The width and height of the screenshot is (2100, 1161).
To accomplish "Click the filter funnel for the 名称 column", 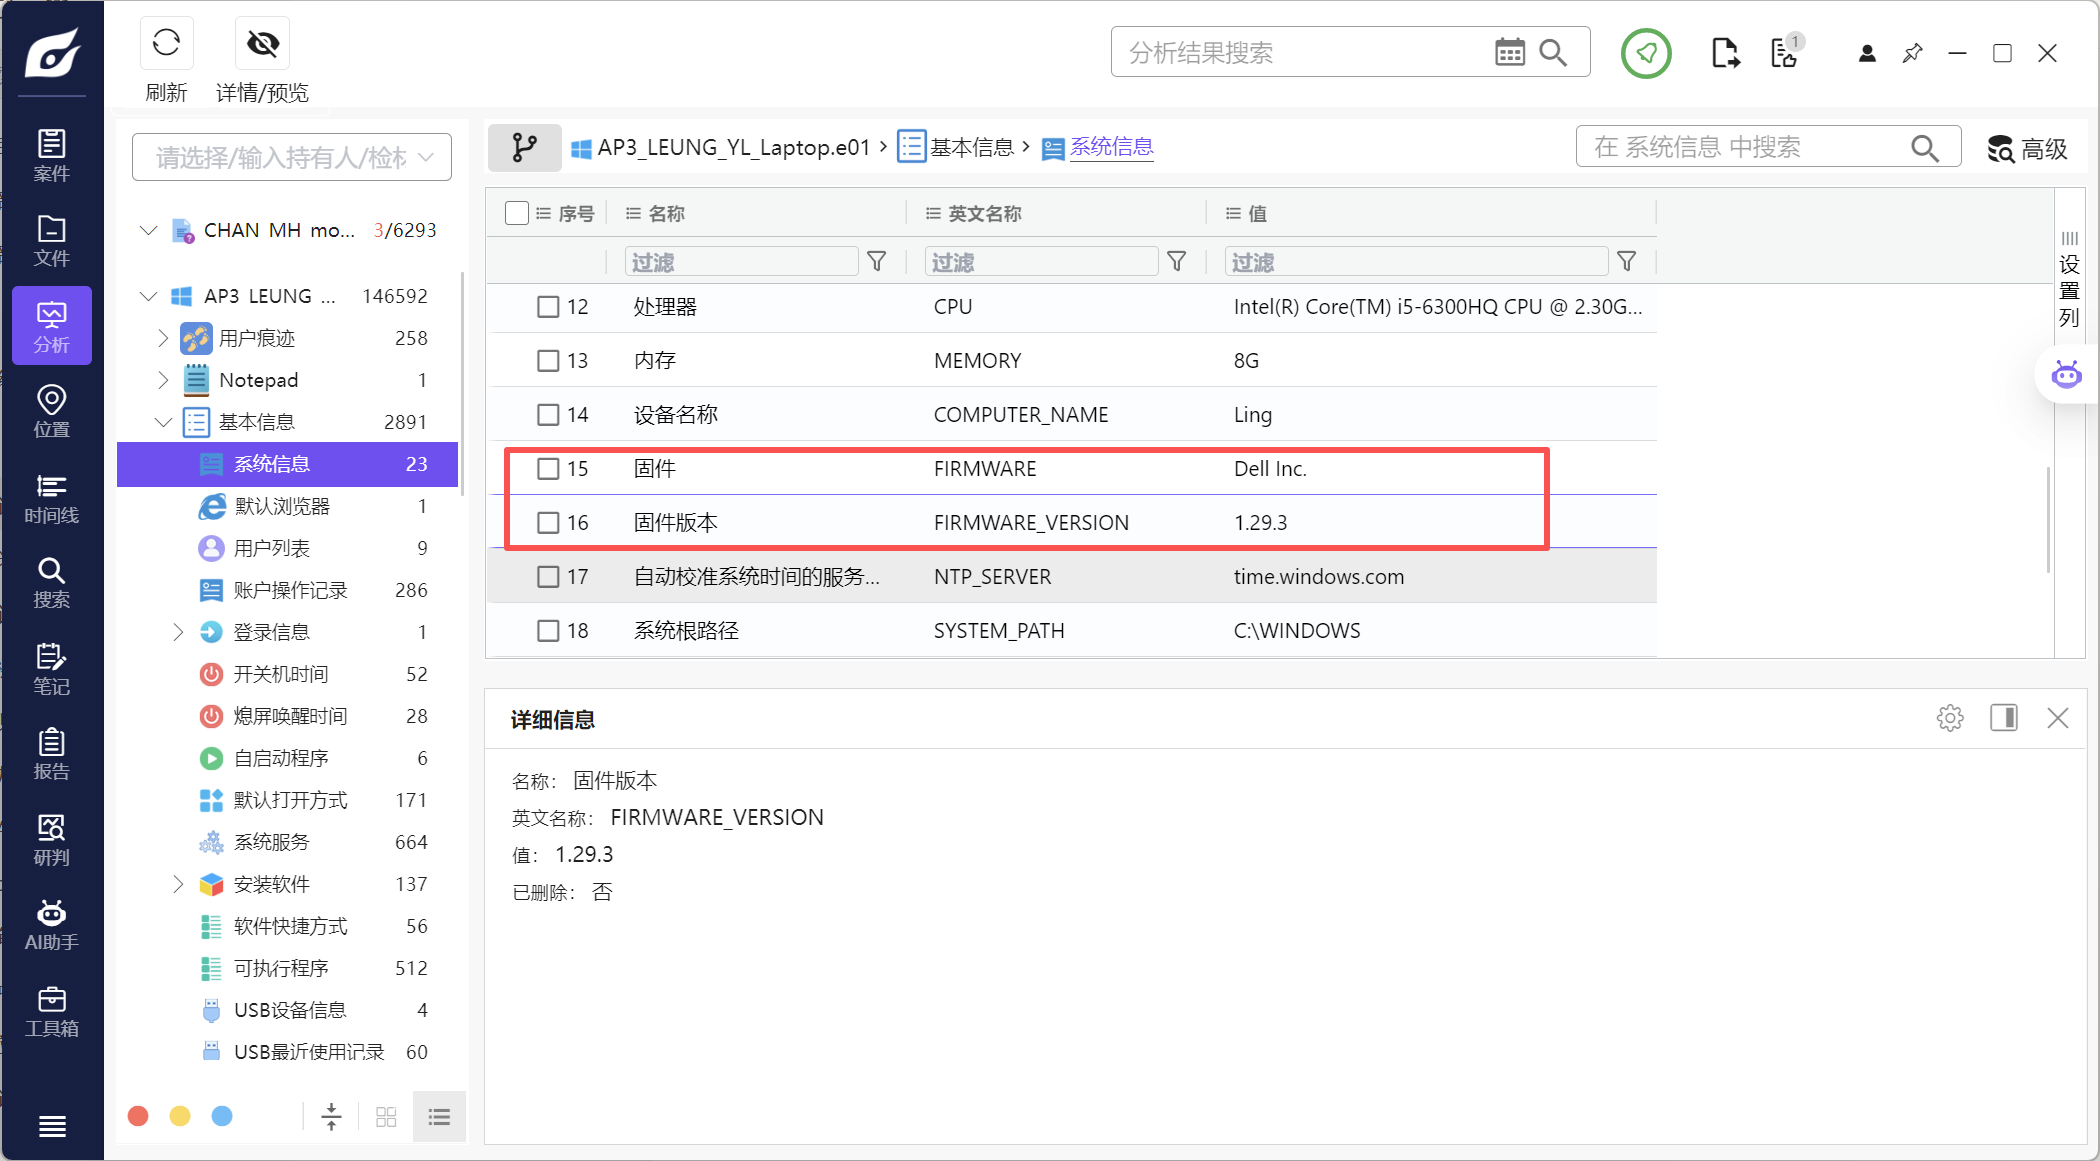I will [876, 262].
